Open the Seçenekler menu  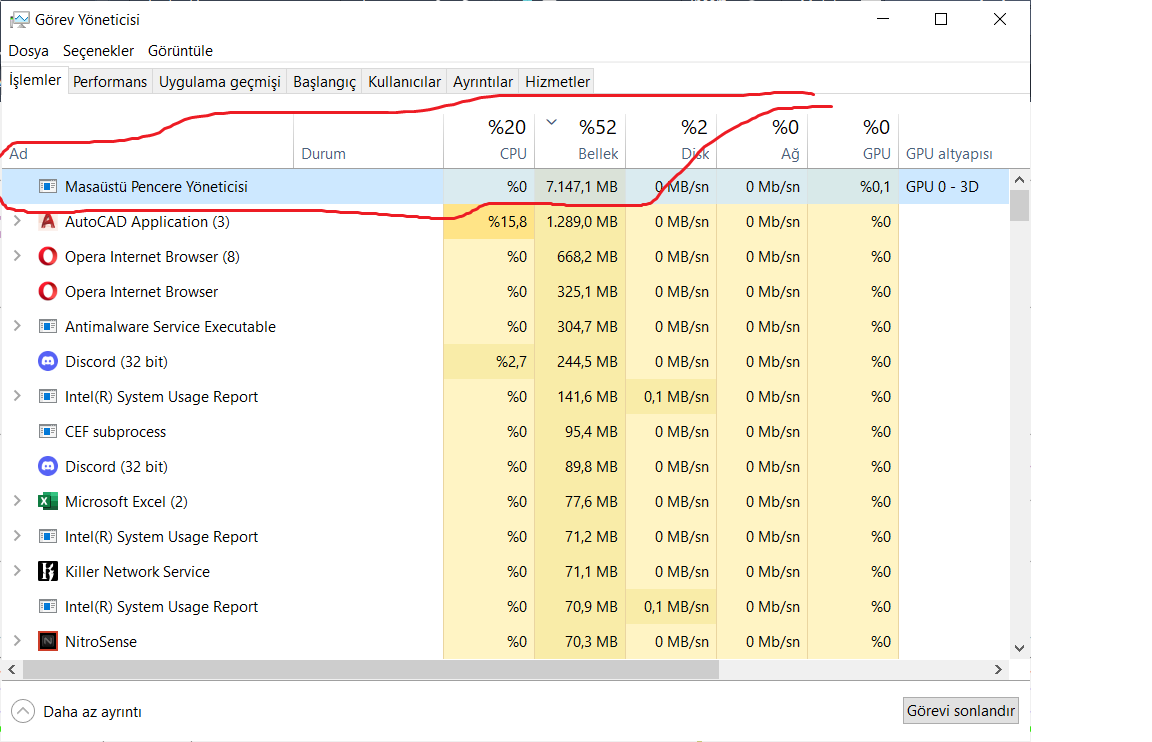pos(98,51)
